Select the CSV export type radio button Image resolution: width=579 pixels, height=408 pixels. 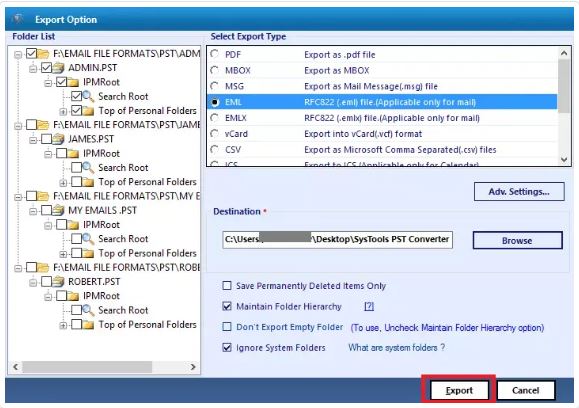point(215,150)
